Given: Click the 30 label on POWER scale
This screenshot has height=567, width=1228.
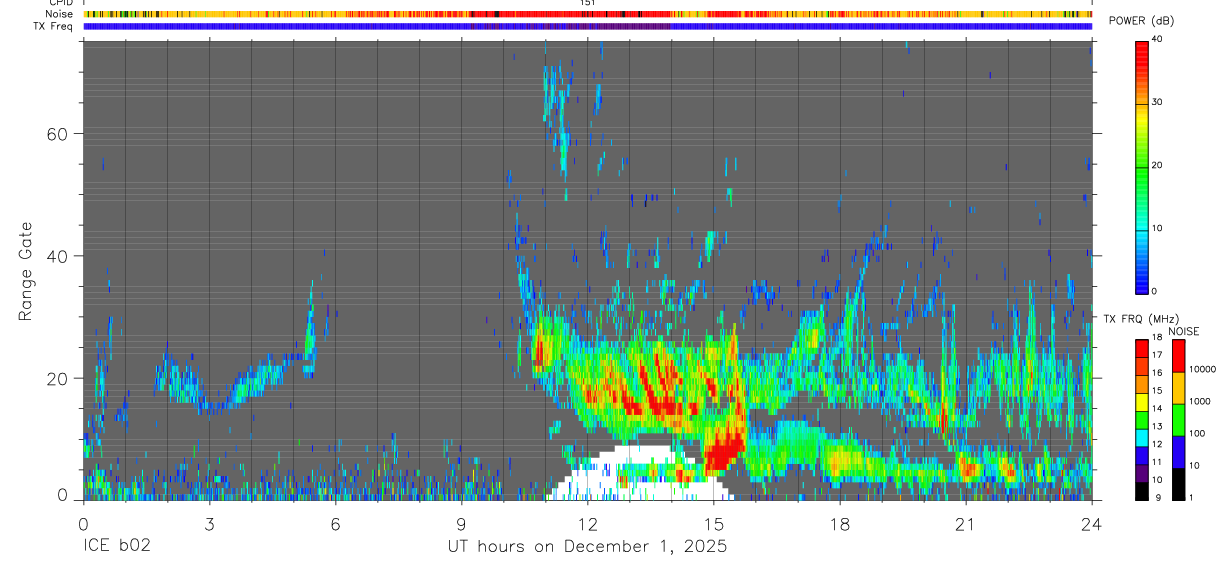Looking at the screenshot, I should point(1157,102).
